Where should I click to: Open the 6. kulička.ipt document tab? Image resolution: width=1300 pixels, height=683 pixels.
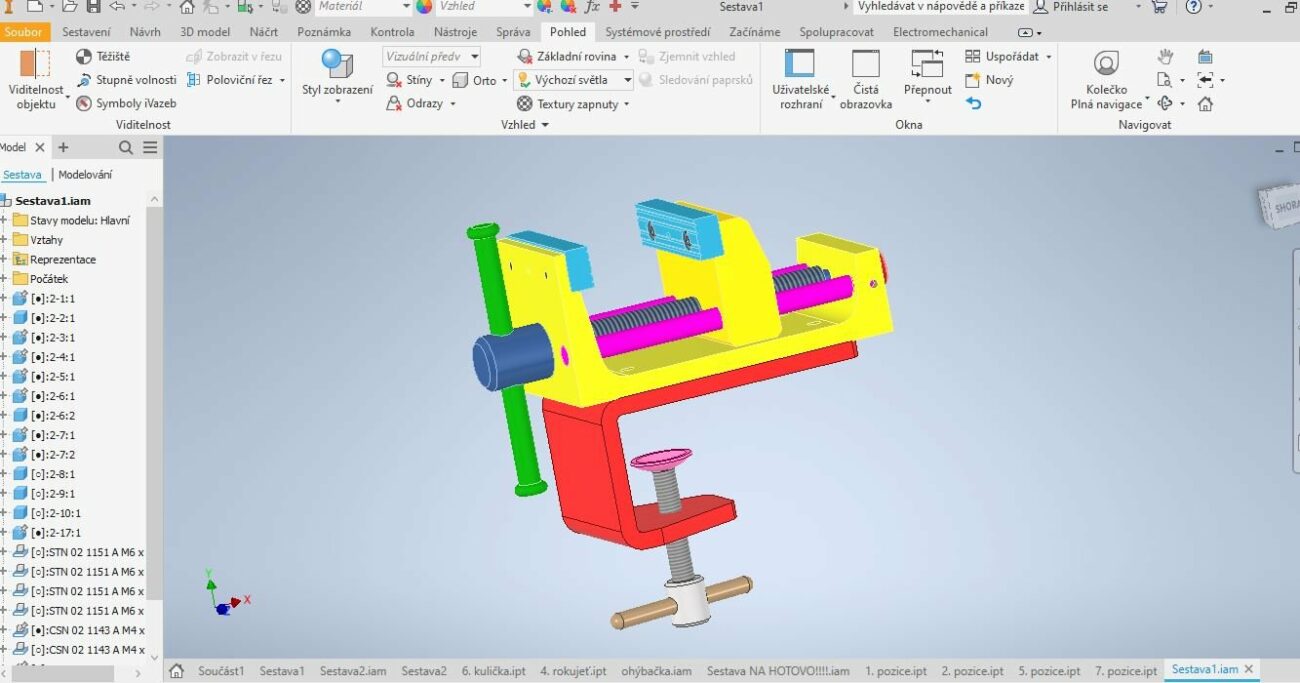(x=493, y=671)
